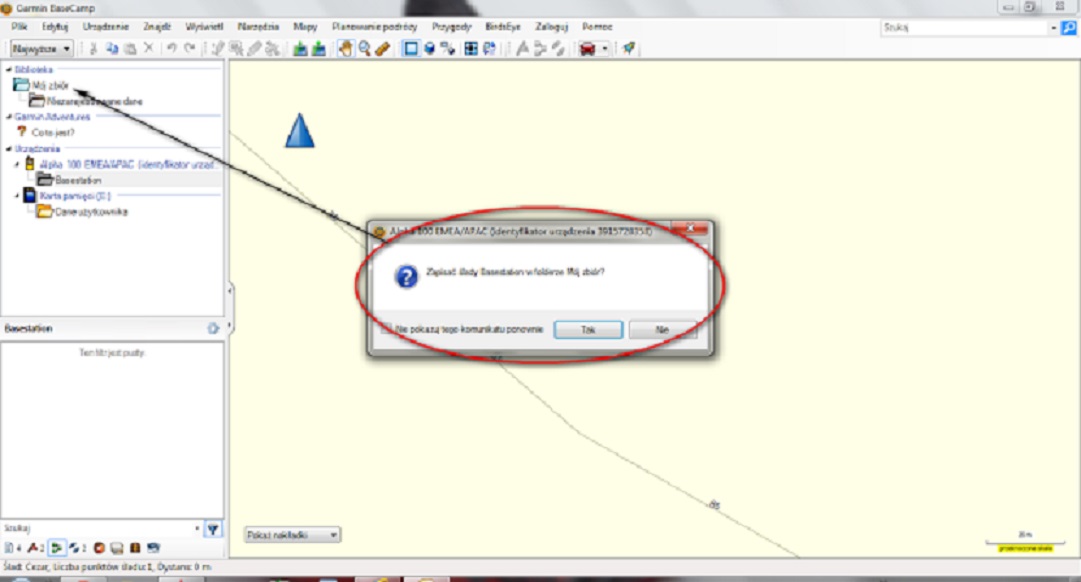This screenshot has height=582, width=1081.
Task: Click the Undo arrow icon
Action: click(171, 48)
